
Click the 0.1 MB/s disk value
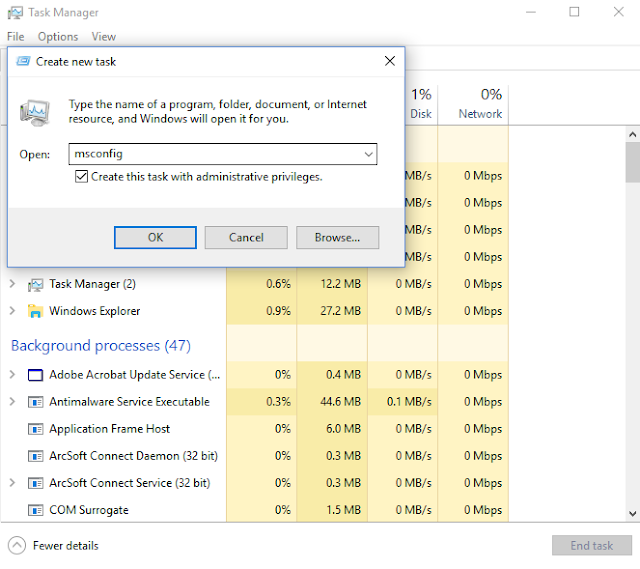(409, 402)
